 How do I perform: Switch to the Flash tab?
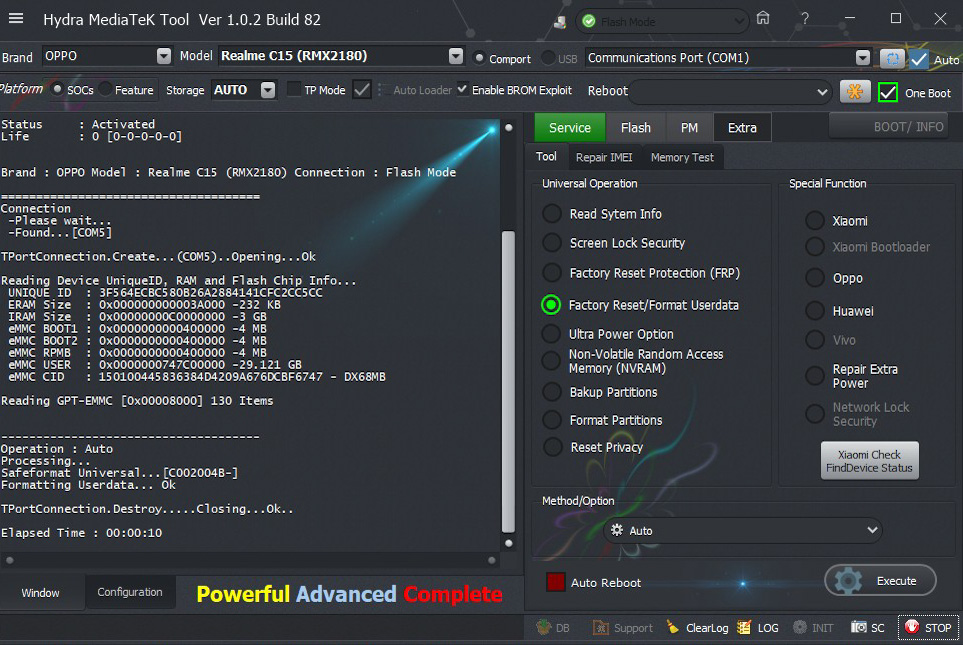pos(636,127)
